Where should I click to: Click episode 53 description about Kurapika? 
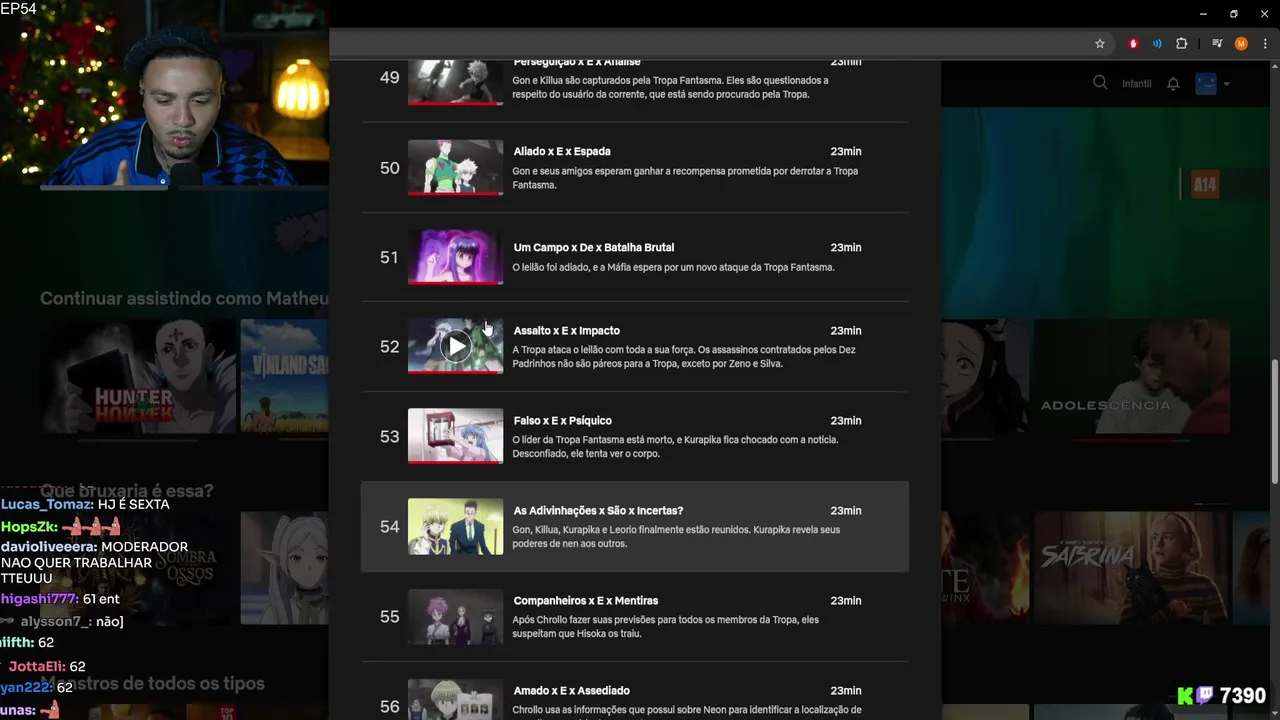tap(676, 447)
